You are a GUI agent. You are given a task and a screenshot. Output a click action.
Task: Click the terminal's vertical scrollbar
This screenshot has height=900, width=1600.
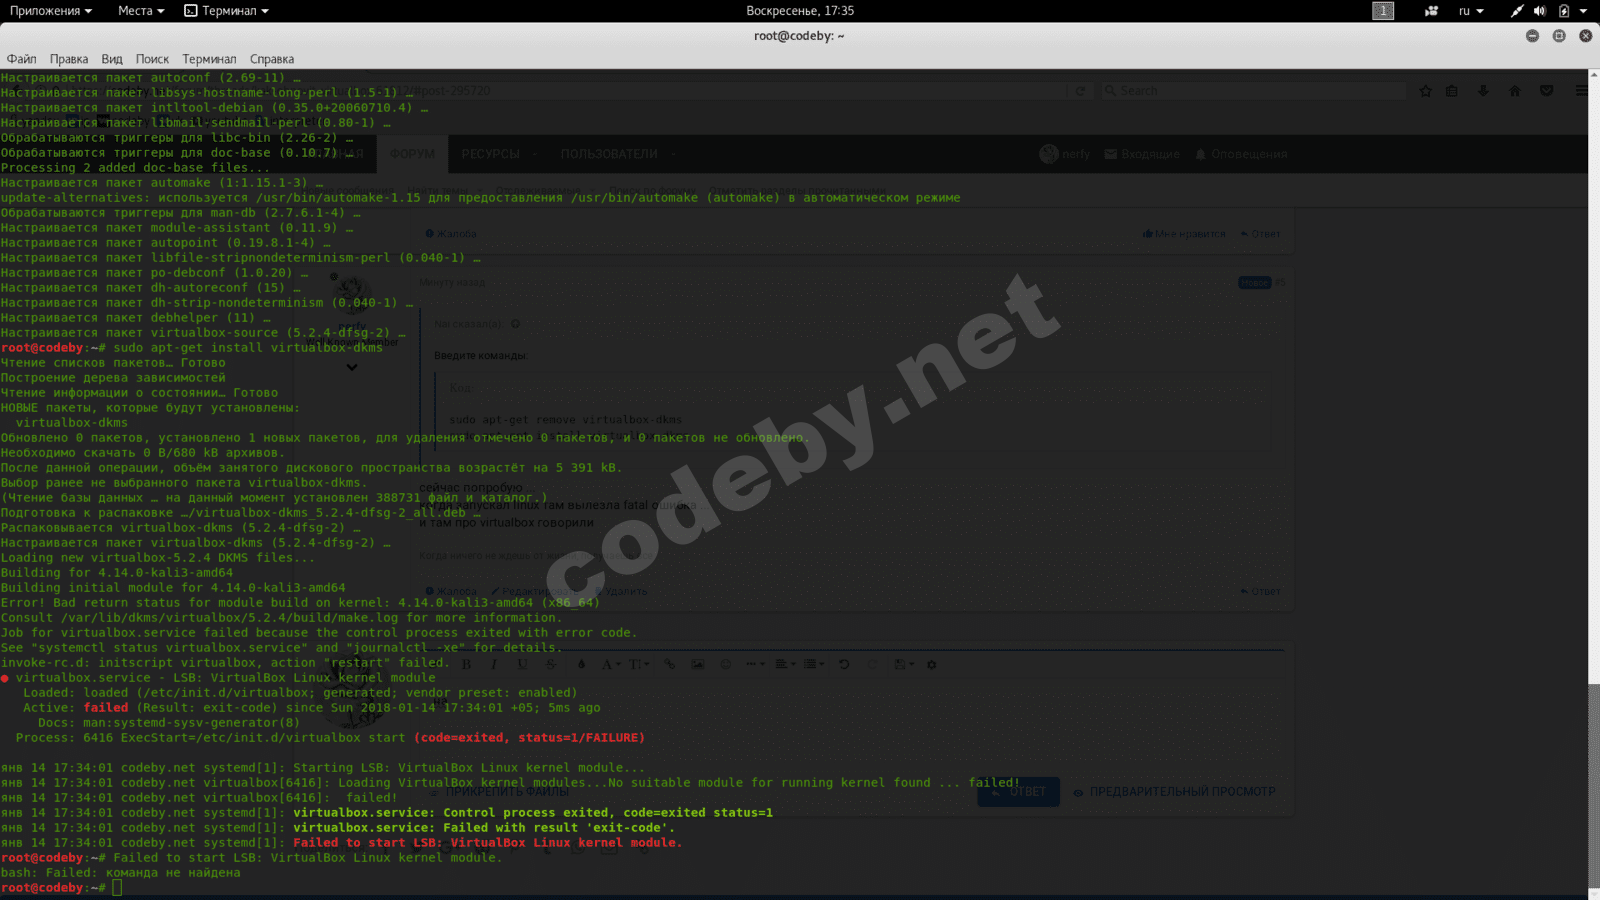pos(1593,780)
